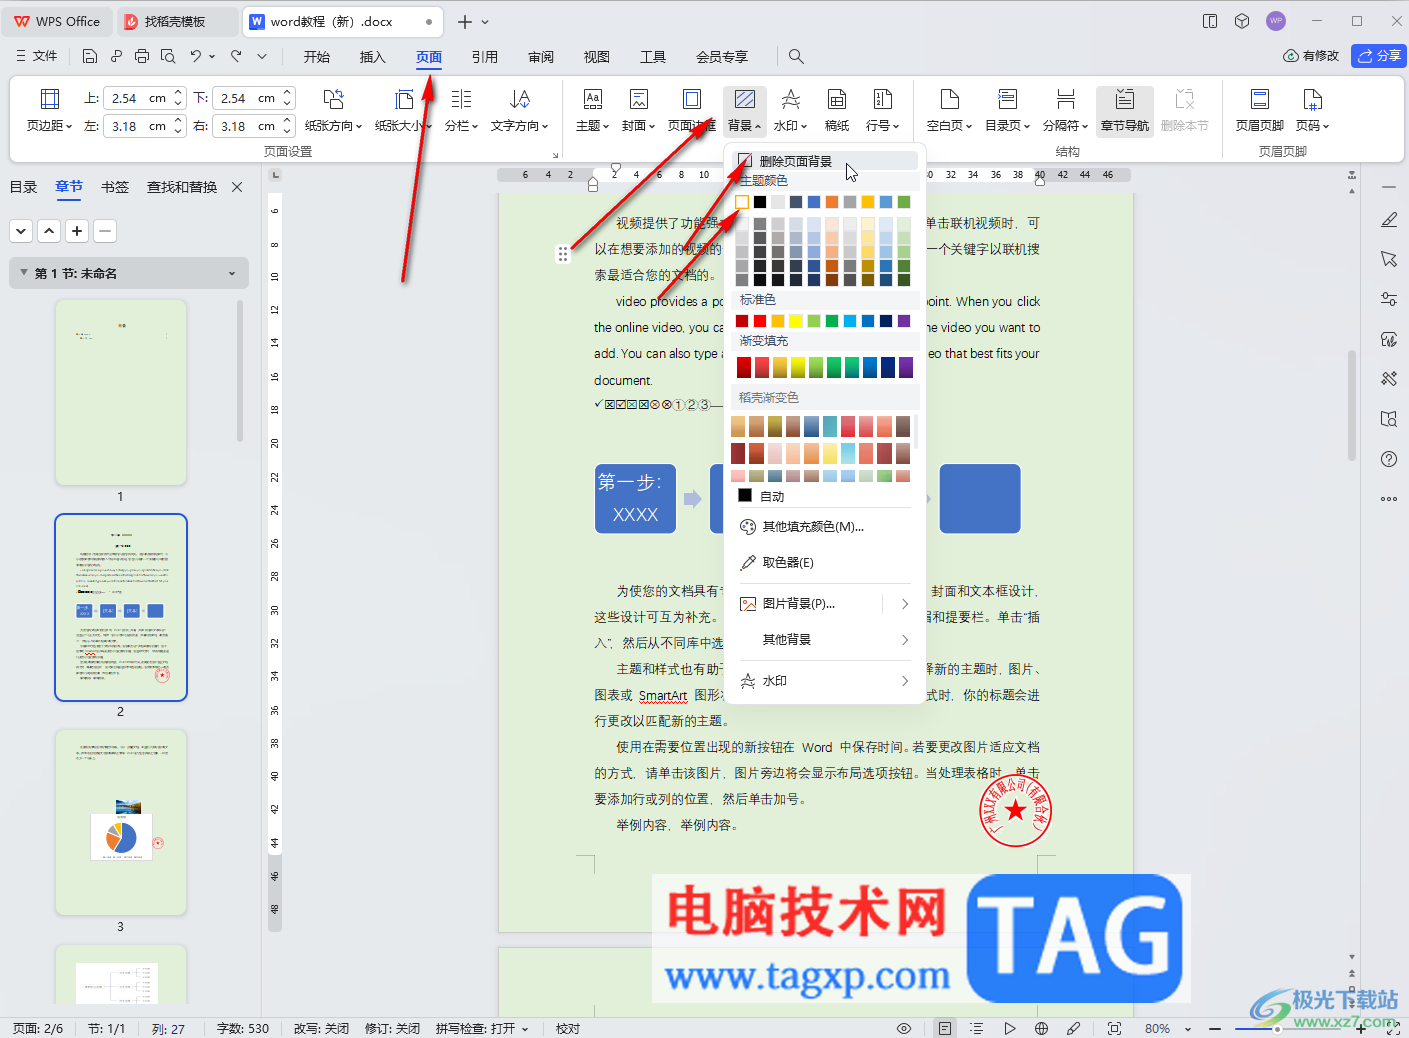Screen dimensions: 1409x1038
Task: Open the new tab plus button
Action: tap(464, 22)
